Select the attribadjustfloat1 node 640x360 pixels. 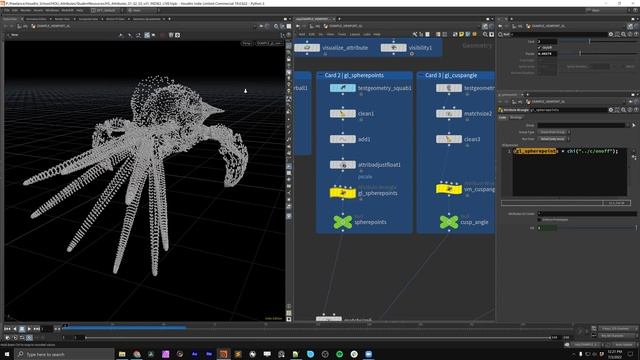[x=342, y=164]
